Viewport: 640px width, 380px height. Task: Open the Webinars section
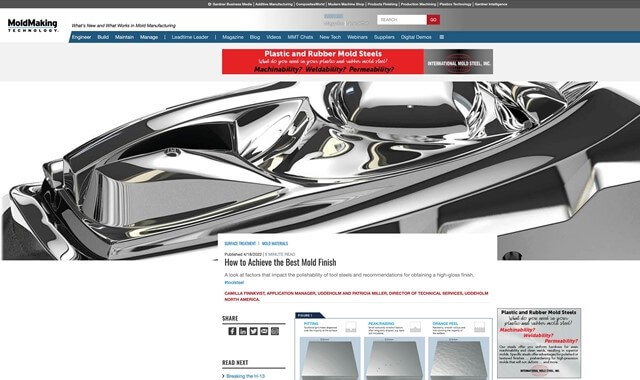point(357,37)
